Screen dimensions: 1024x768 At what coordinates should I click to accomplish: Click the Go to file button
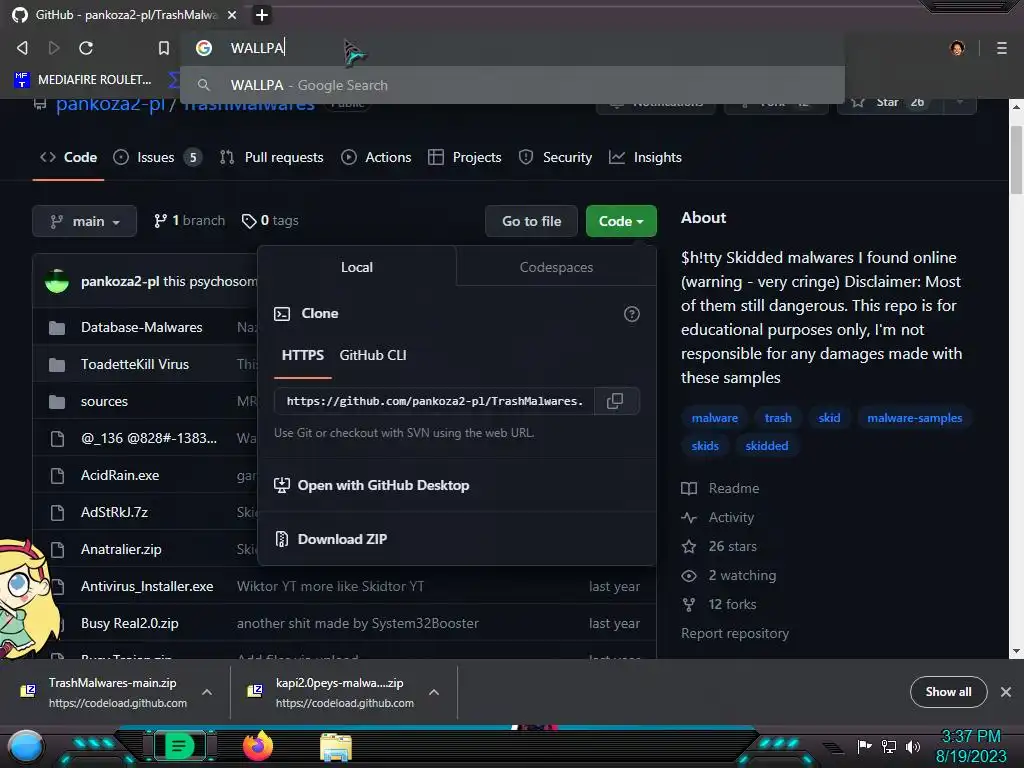(532, 221)
